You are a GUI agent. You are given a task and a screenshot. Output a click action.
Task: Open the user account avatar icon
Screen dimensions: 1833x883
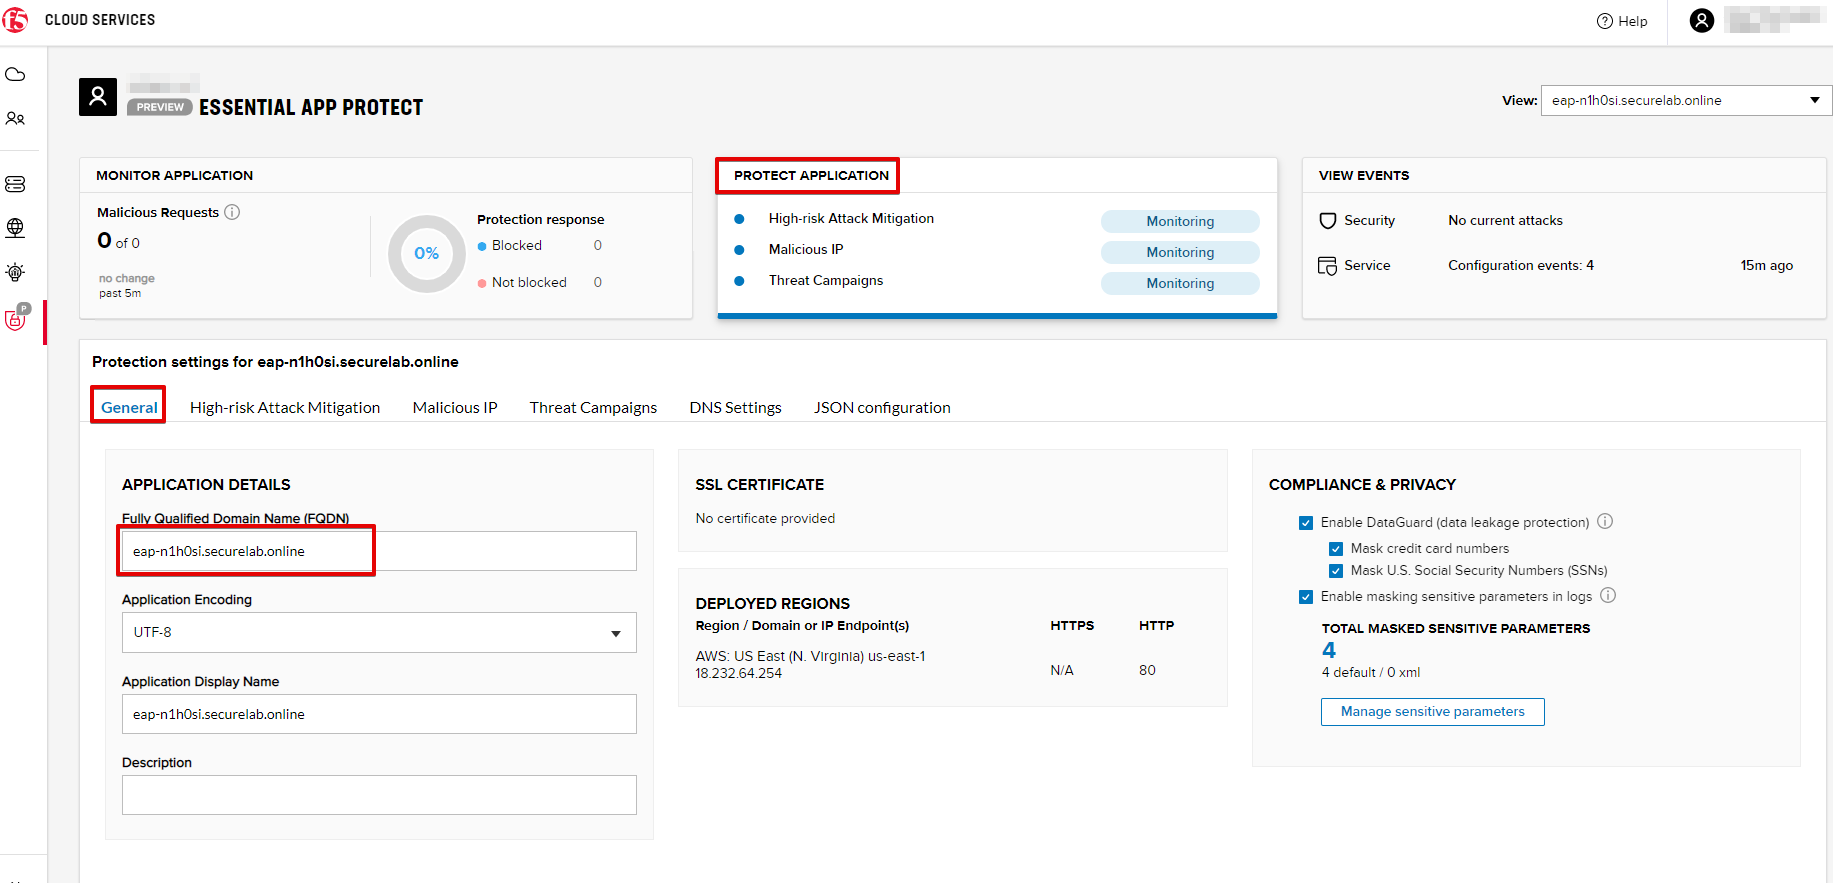[1702, 20]
